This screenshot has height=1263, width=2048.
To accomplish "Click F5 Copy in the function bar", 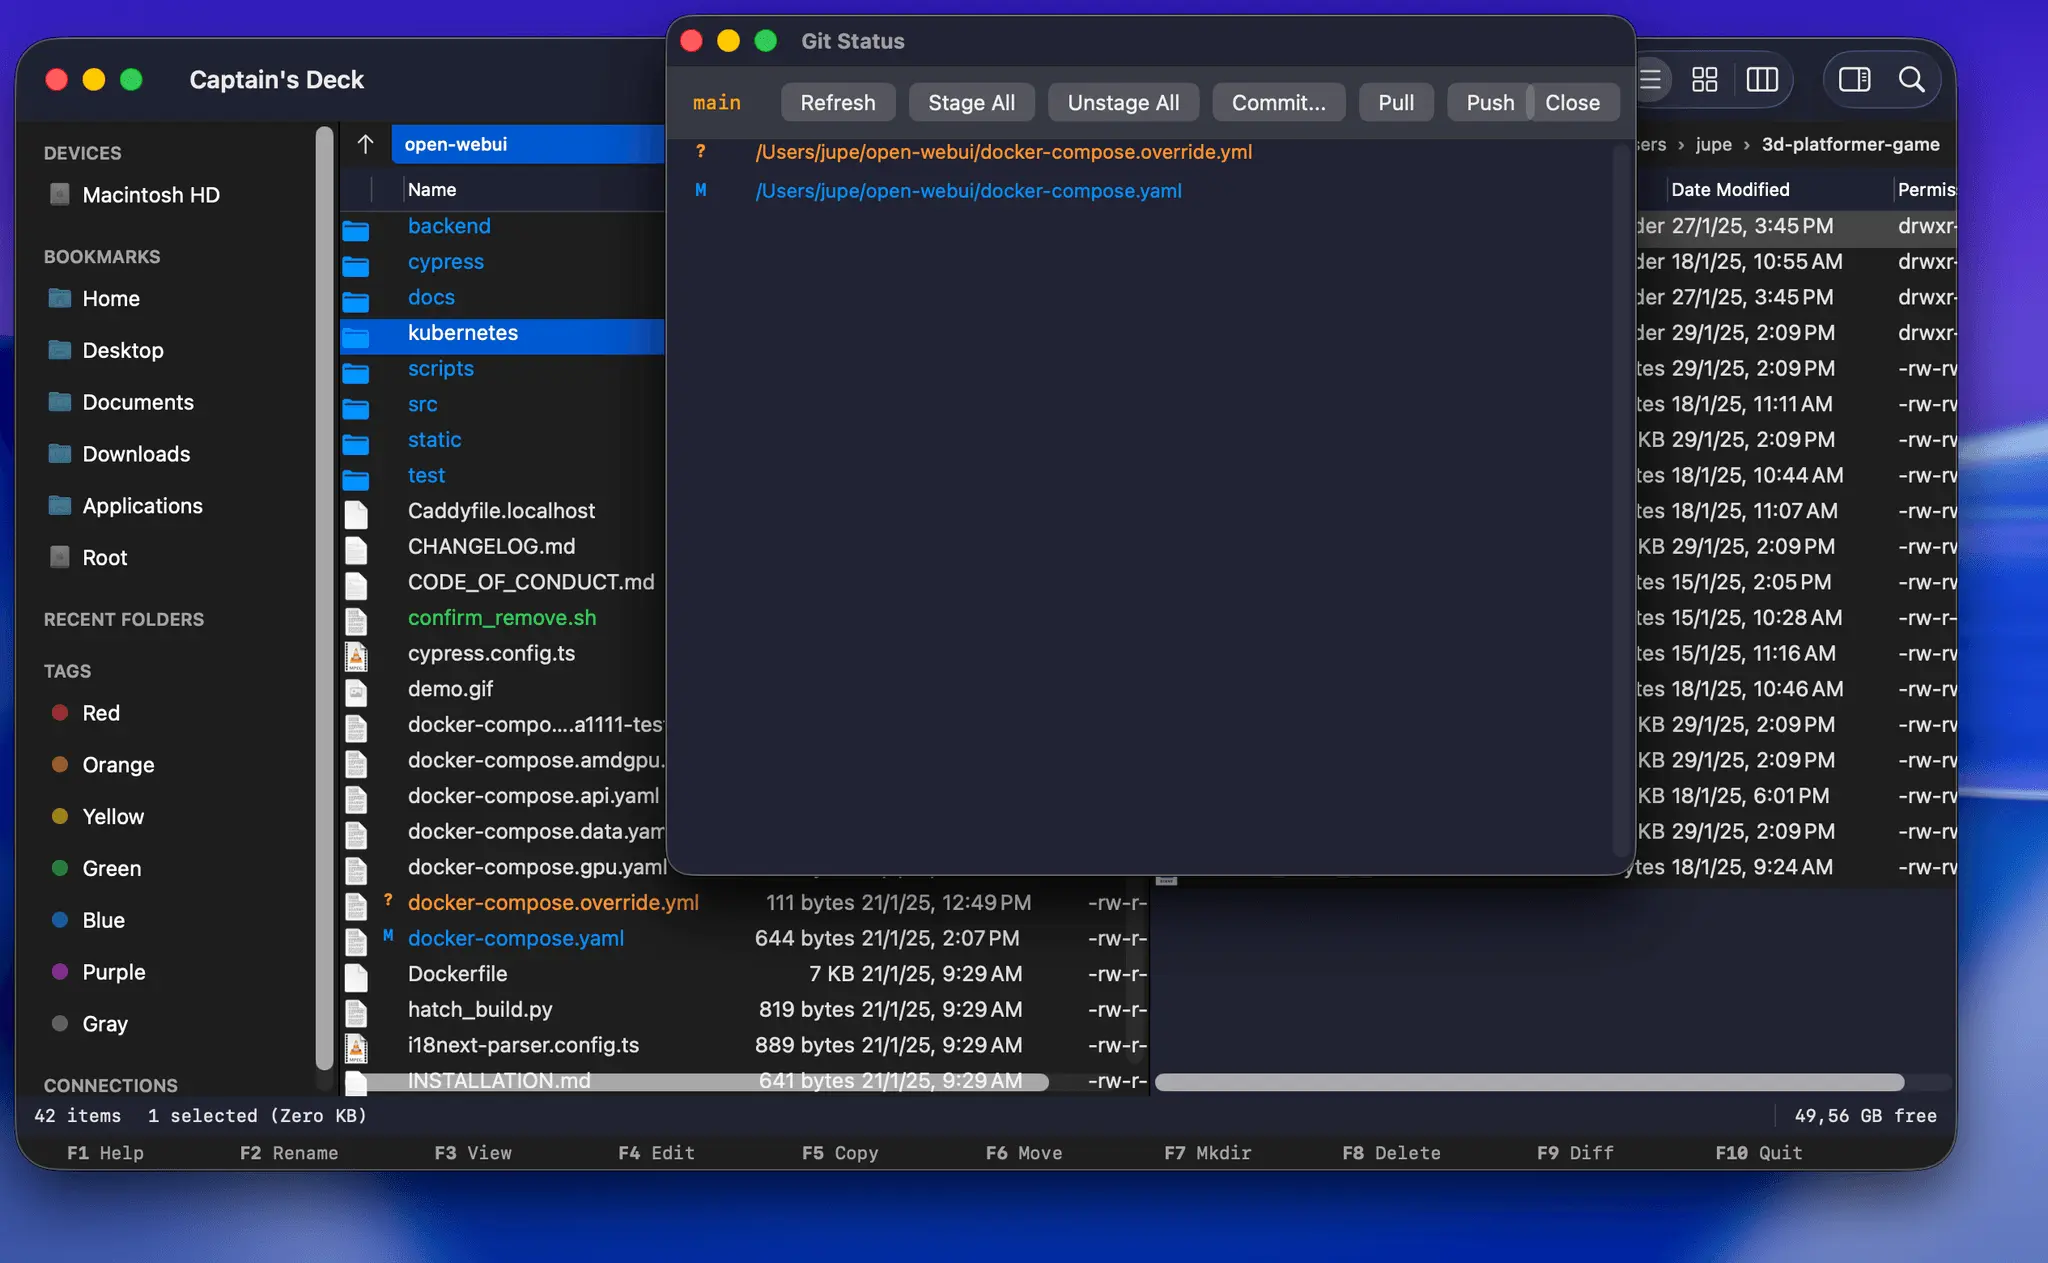I will click(x=840, y=1153).
